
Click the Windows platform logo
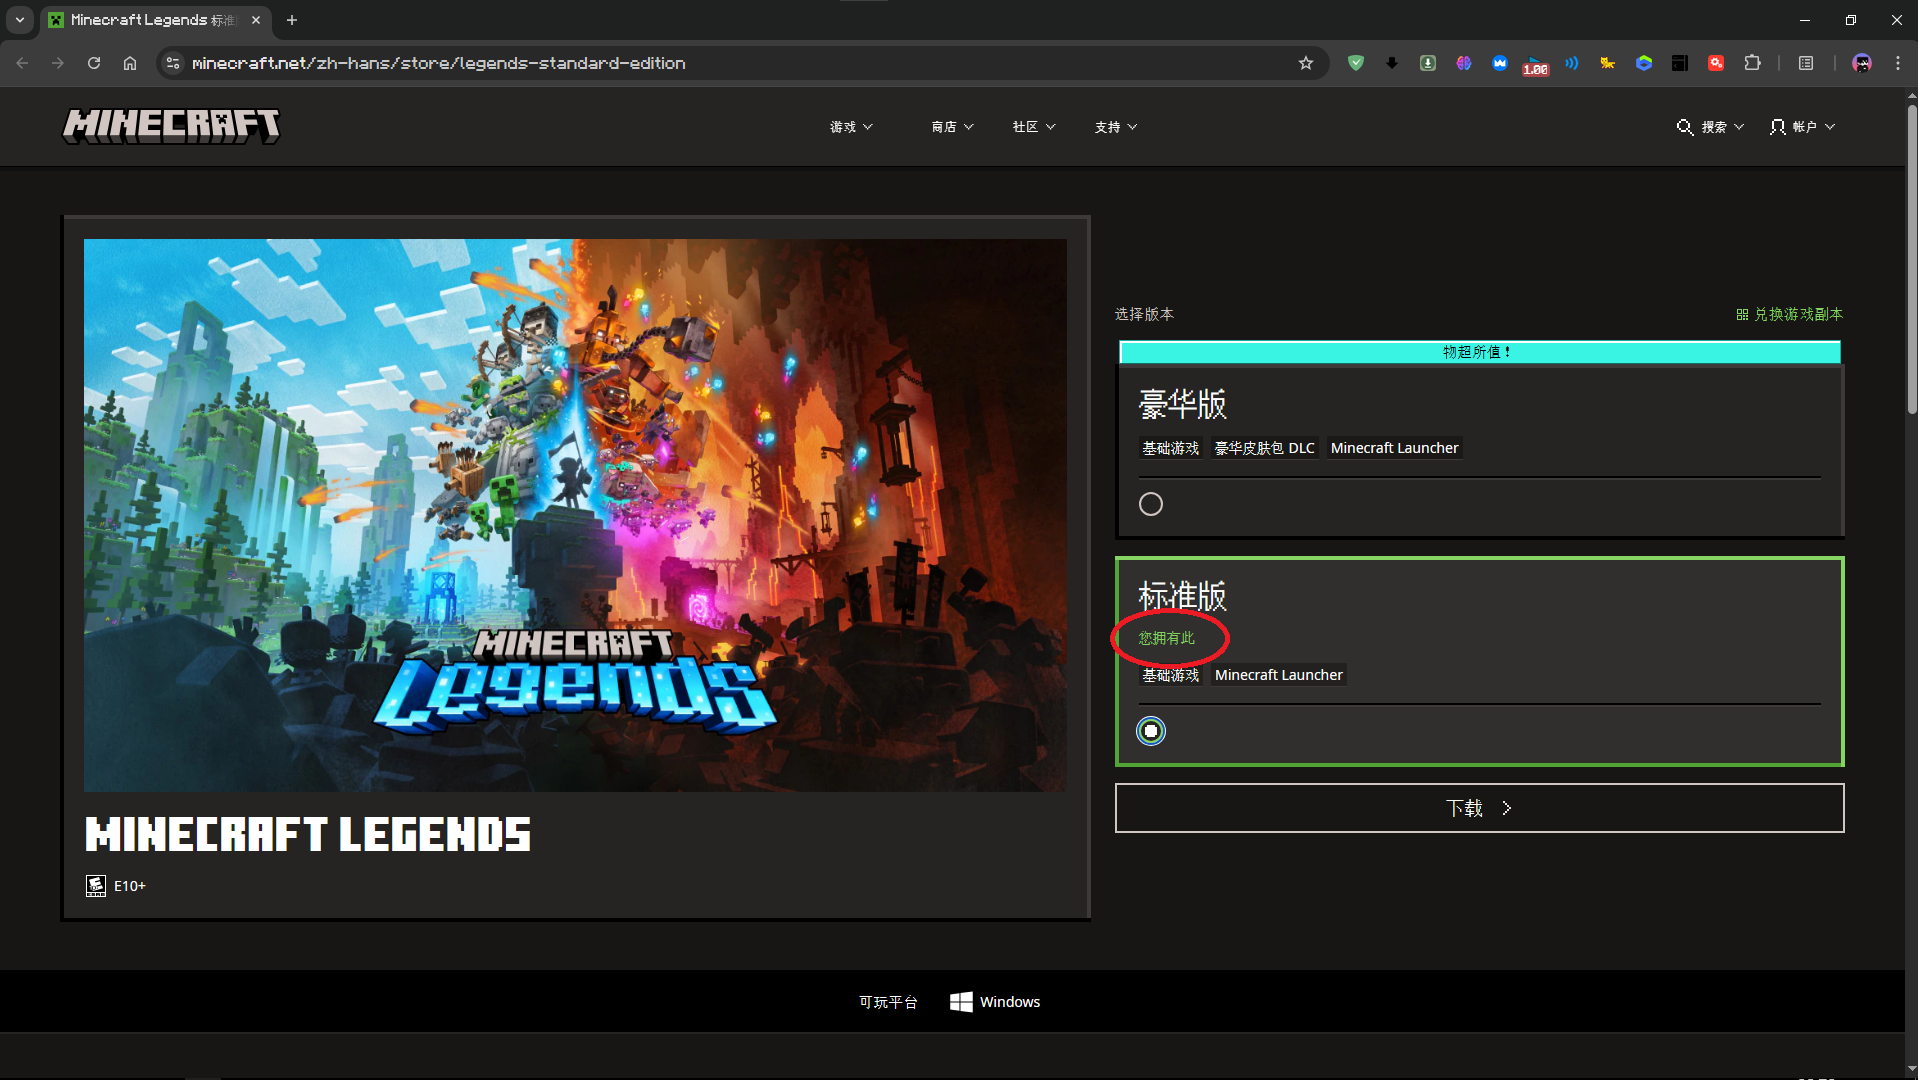[x=961, y=1002]
